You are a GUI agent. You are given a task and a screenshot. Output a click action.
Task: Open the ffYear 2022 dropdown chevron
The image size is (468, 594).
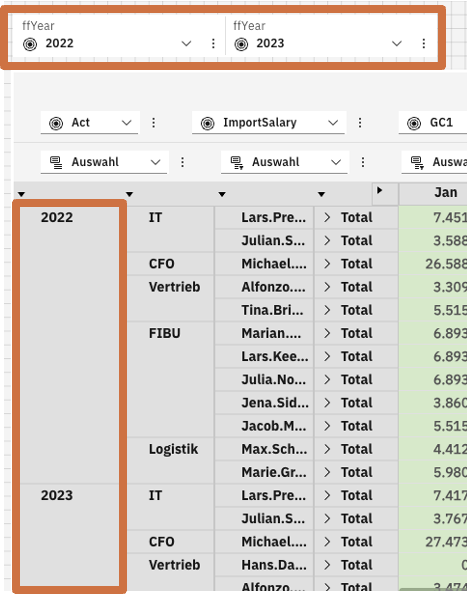(186, 44)
